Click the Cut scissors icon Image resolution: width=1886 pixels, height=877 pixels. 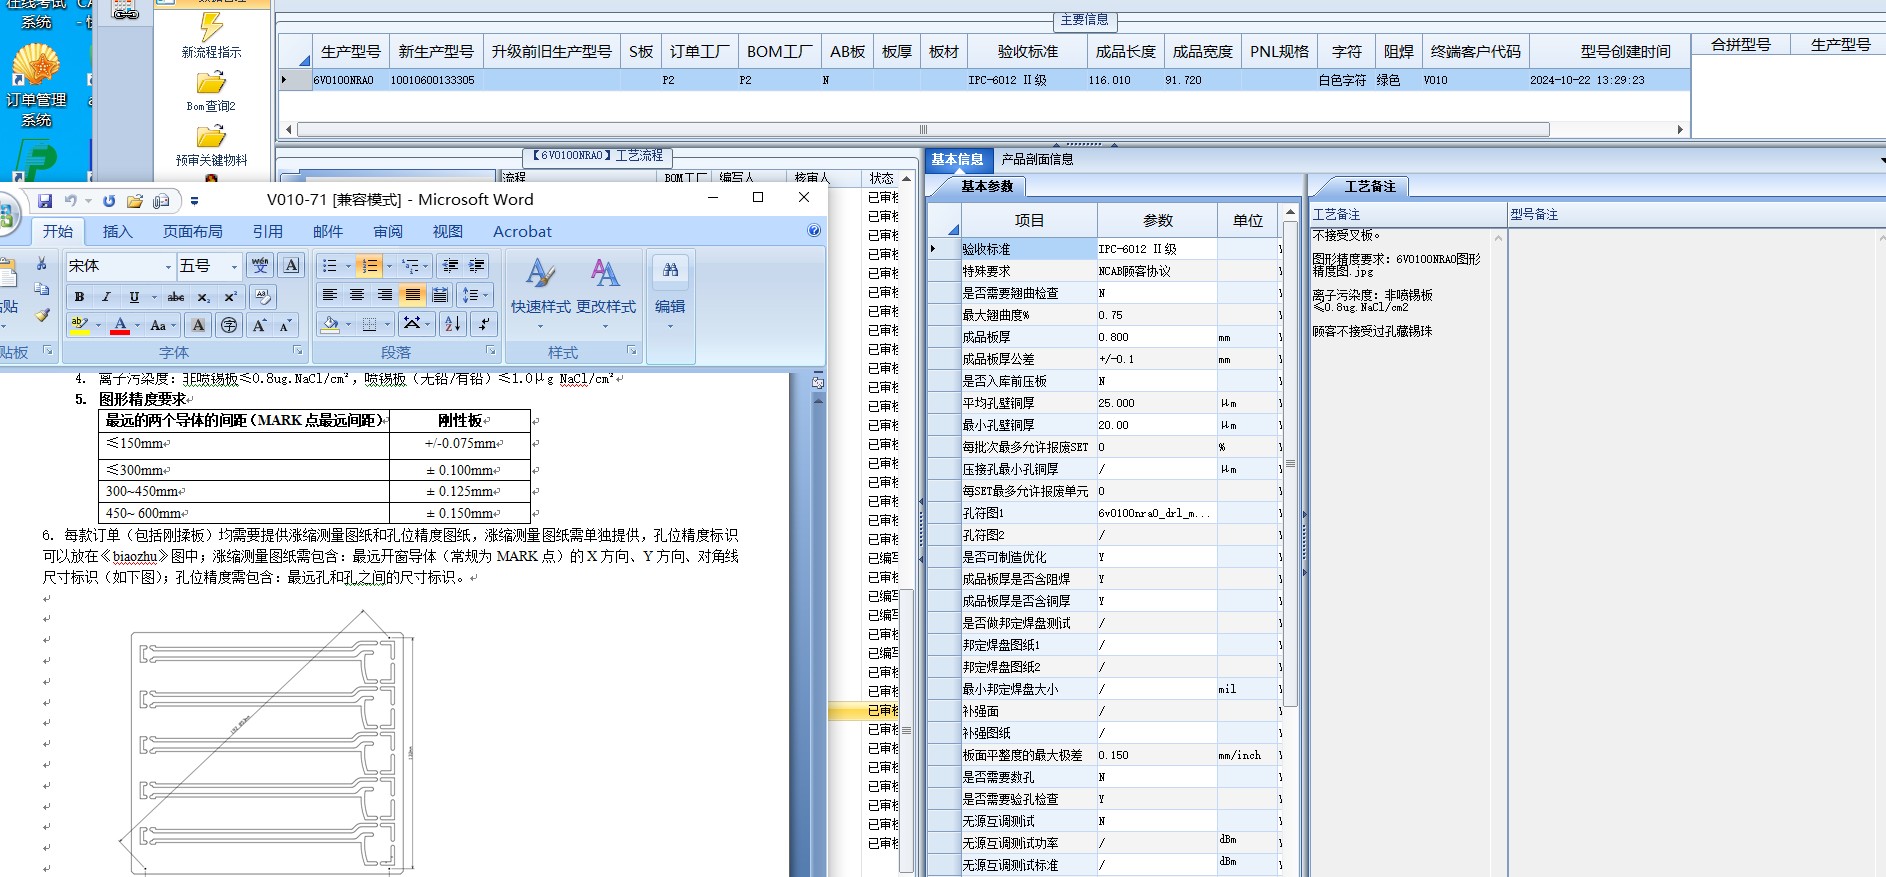click(42, 264)
